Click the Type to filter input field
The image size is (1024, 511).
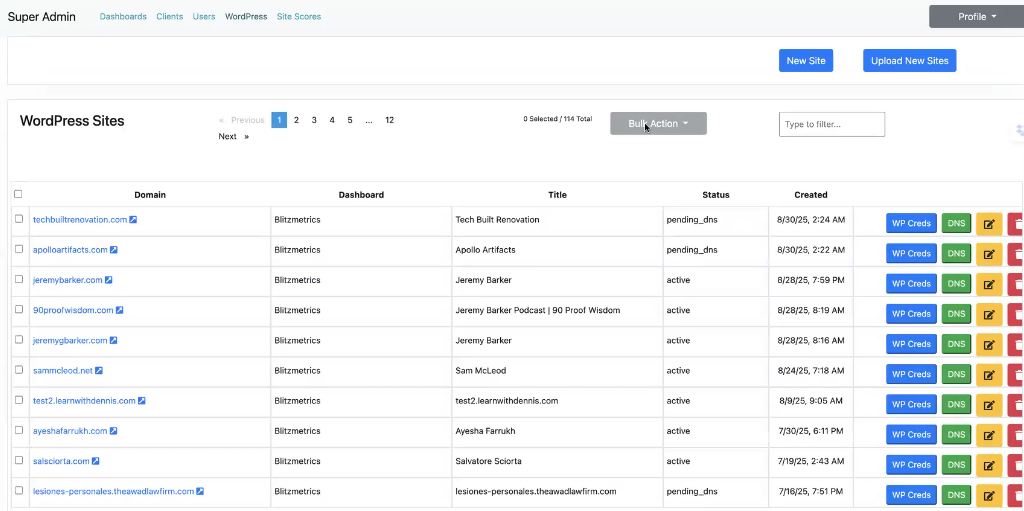831,124
